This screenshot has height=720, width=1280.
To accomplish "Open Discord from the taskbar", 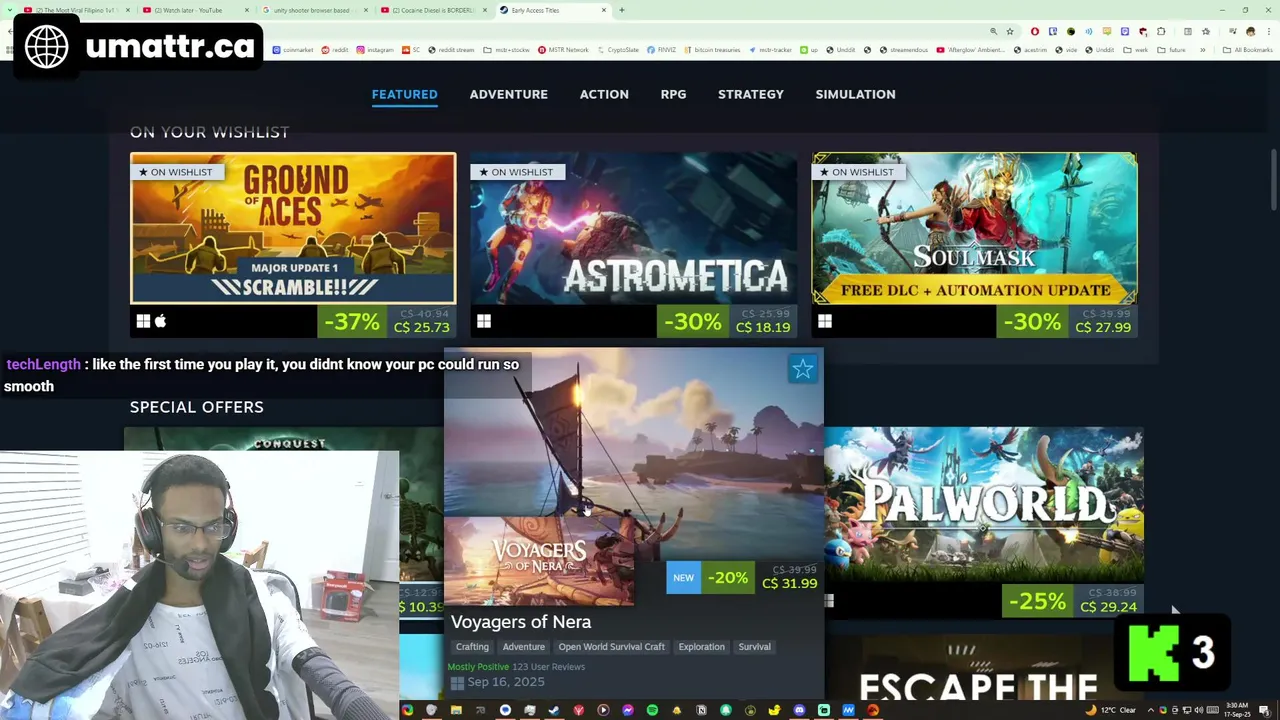I will coord(799,710).
